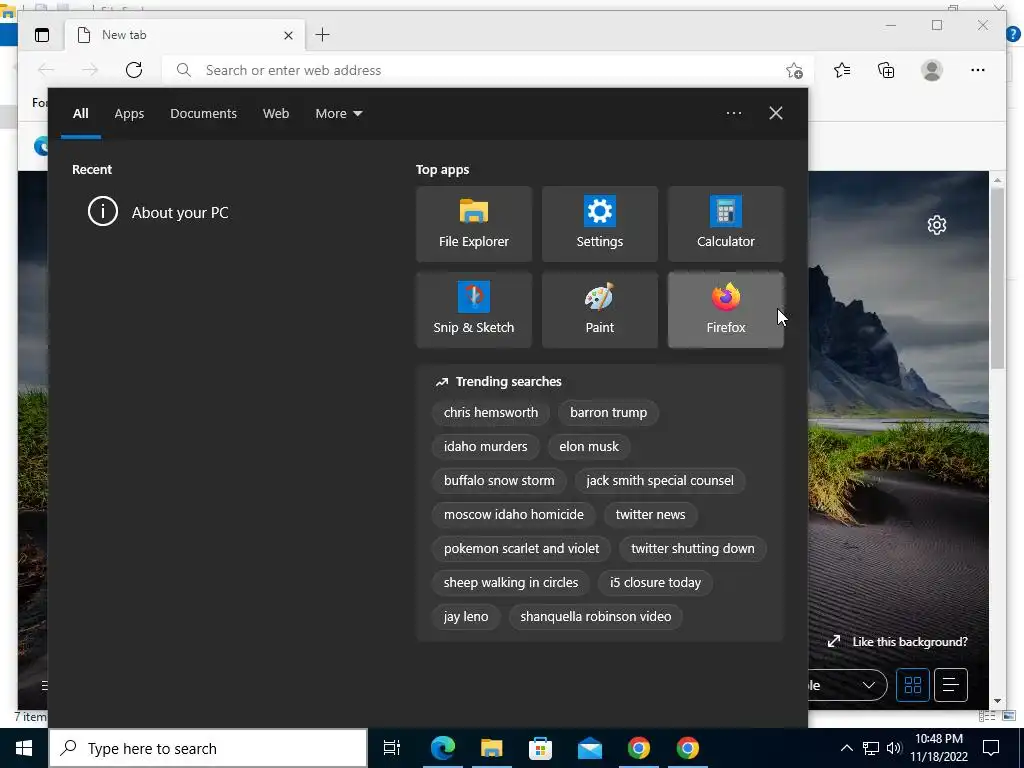
Task: Open a new tab in Edge
Action: pyautogui.click(x=323, y=35)
